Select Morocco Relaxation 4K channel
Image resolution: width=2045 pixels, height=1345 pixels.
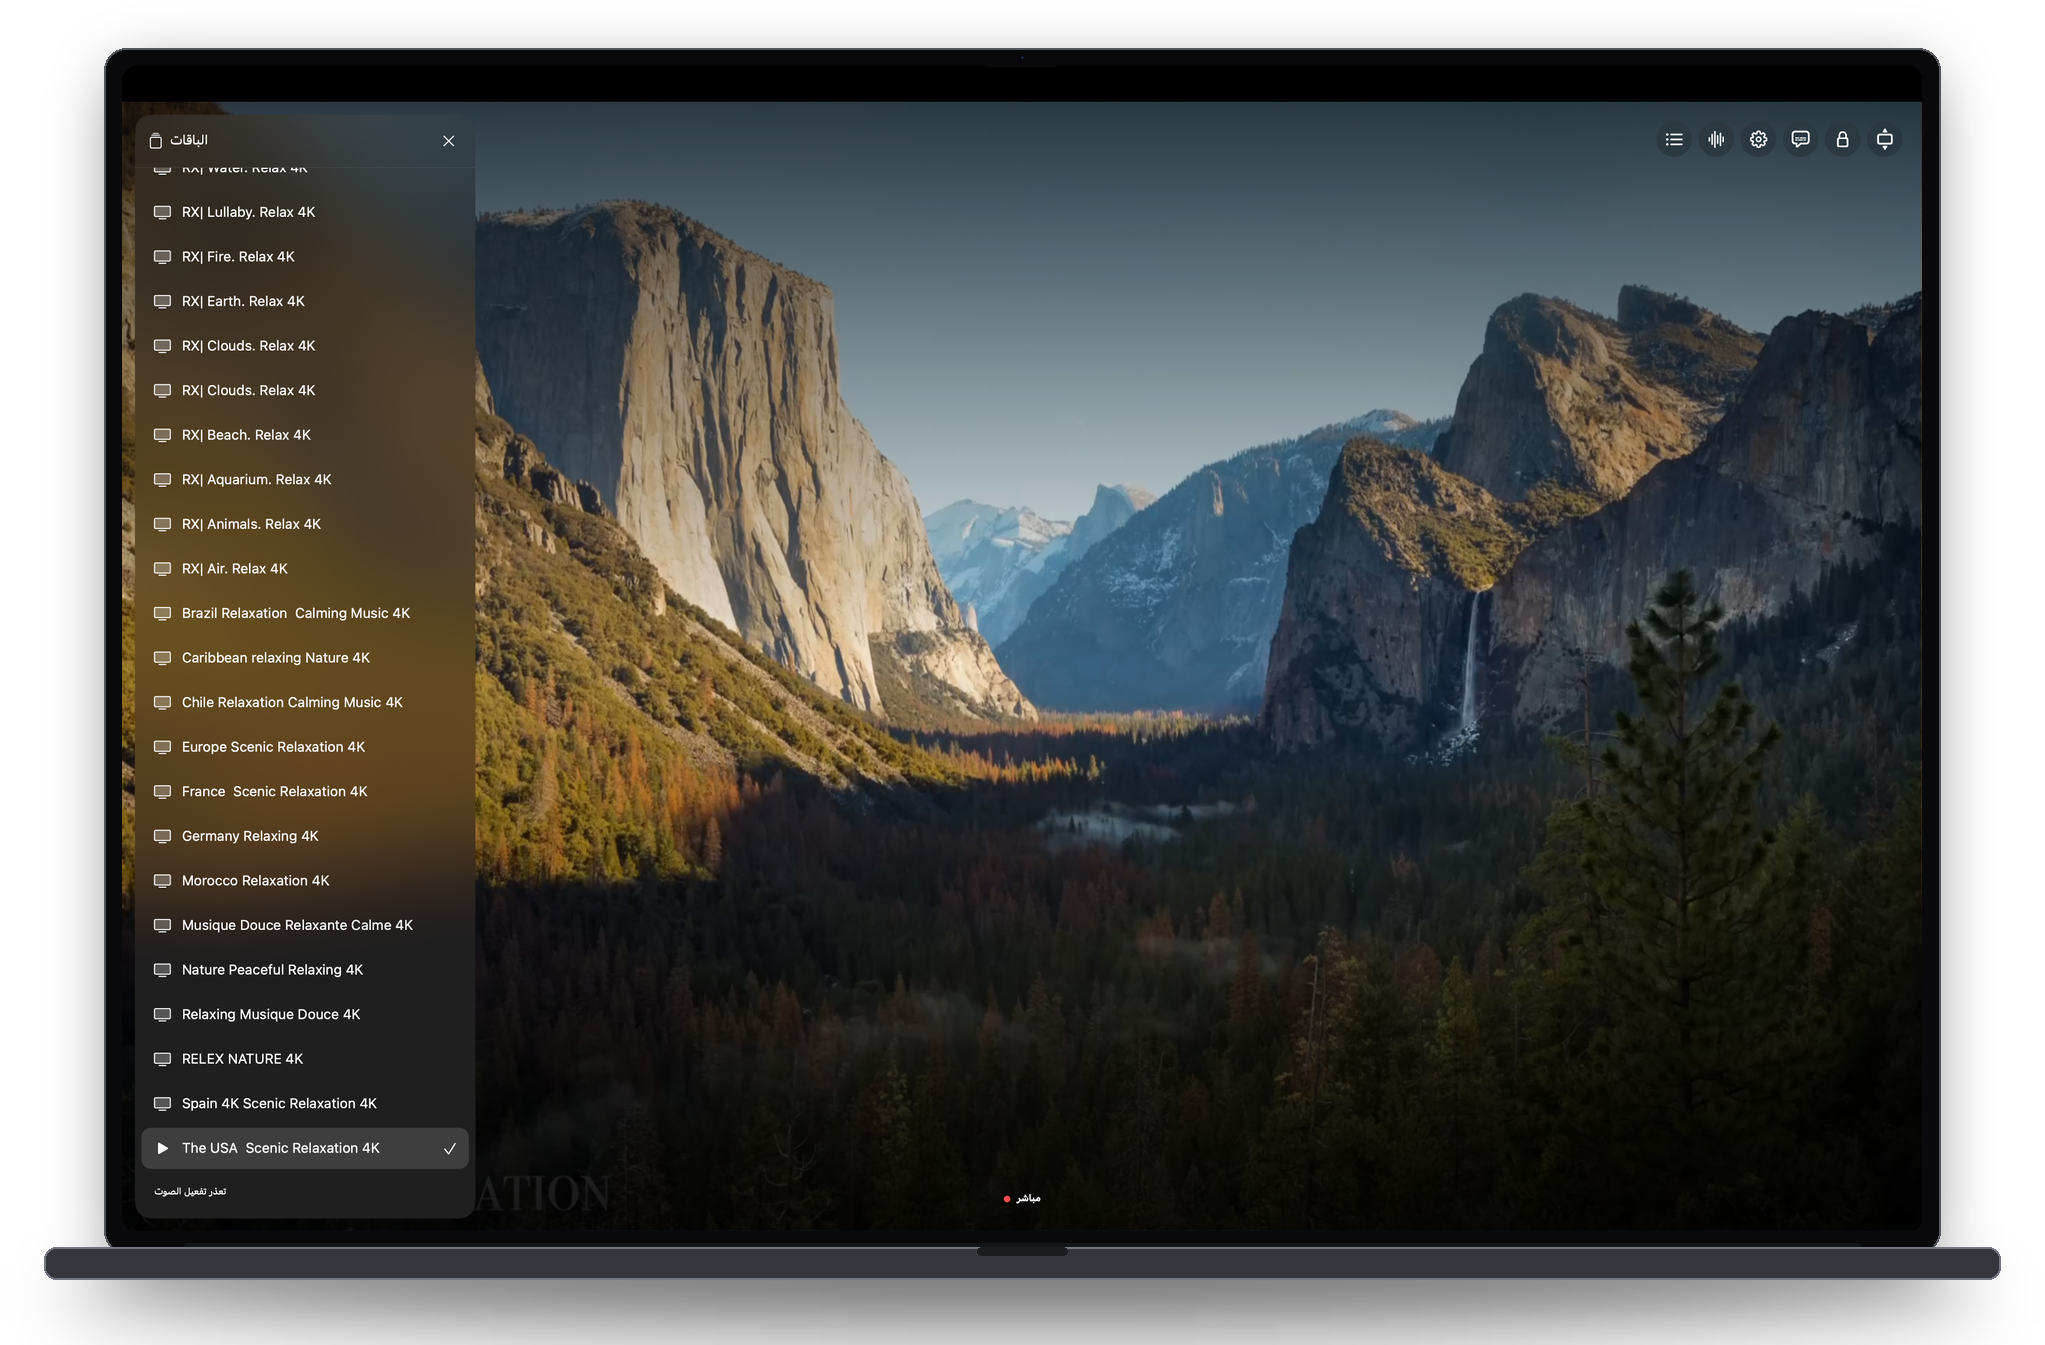point(305,881)
